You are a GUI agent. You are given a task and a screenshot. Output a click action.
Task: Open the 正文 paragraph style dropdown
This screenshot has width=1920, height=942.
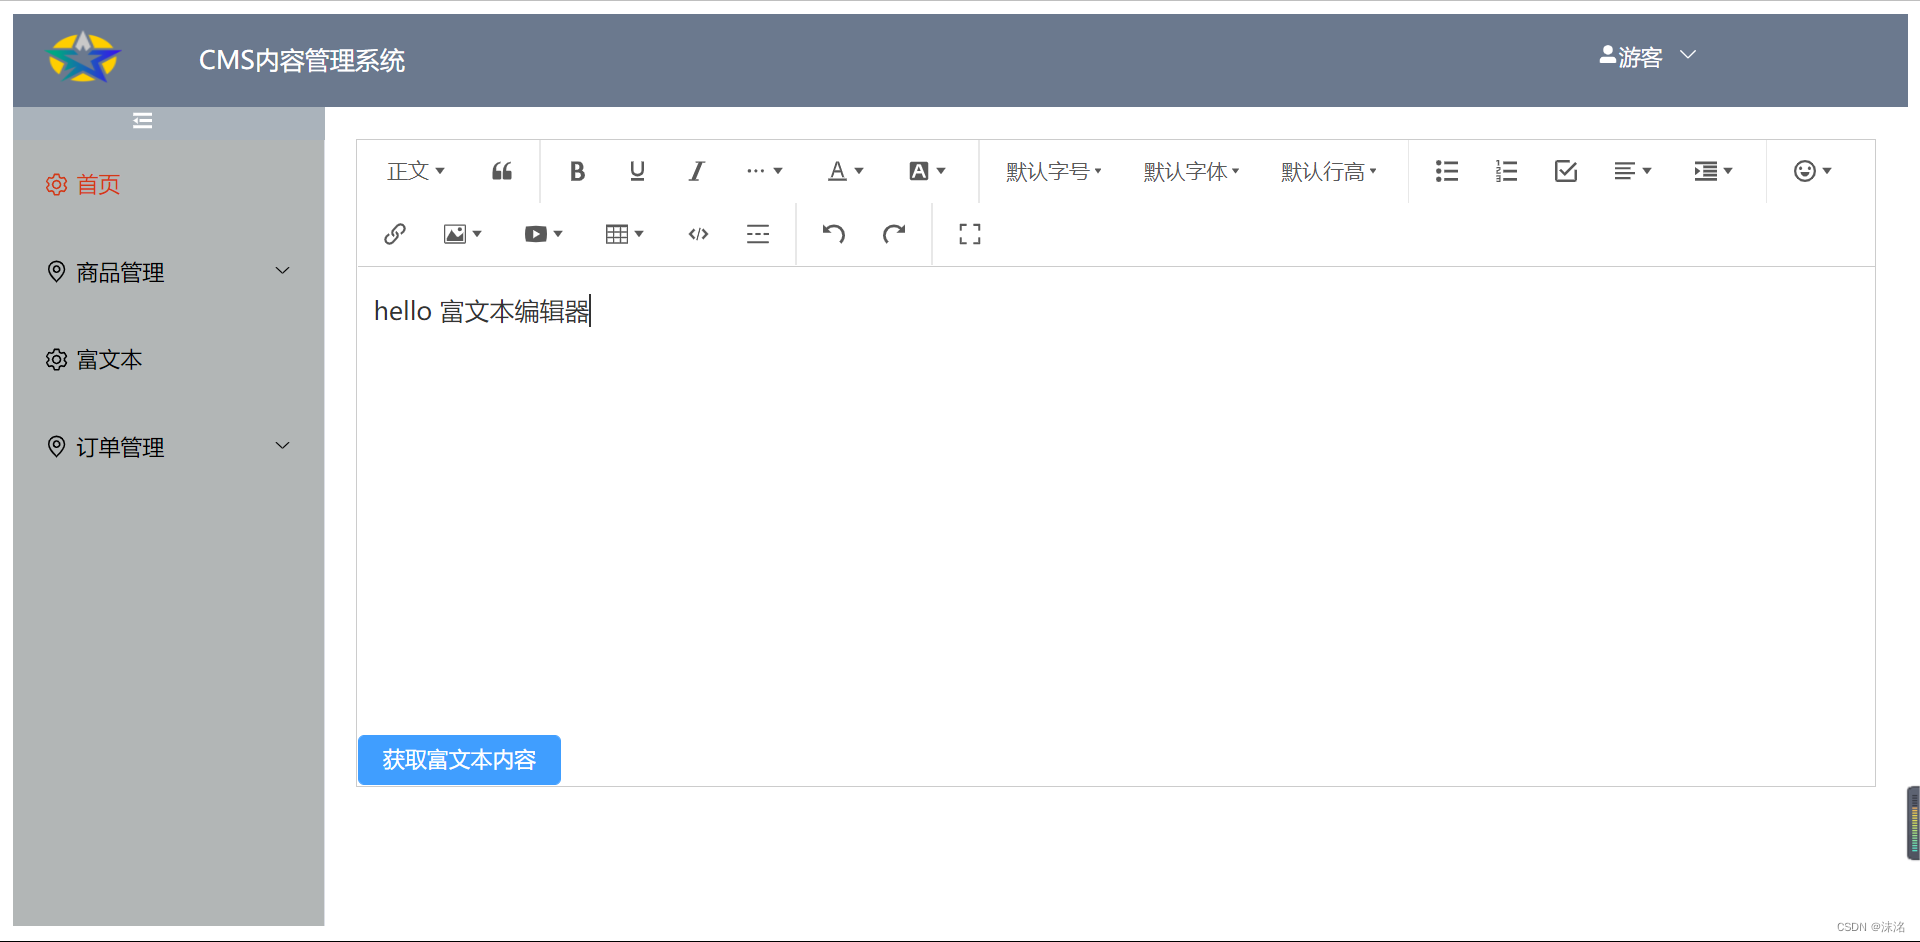point(415,171)
